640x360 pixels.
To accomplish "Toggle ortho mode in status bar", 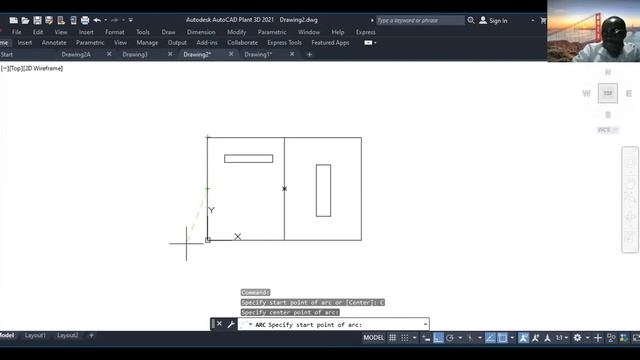I will (438, 338).
